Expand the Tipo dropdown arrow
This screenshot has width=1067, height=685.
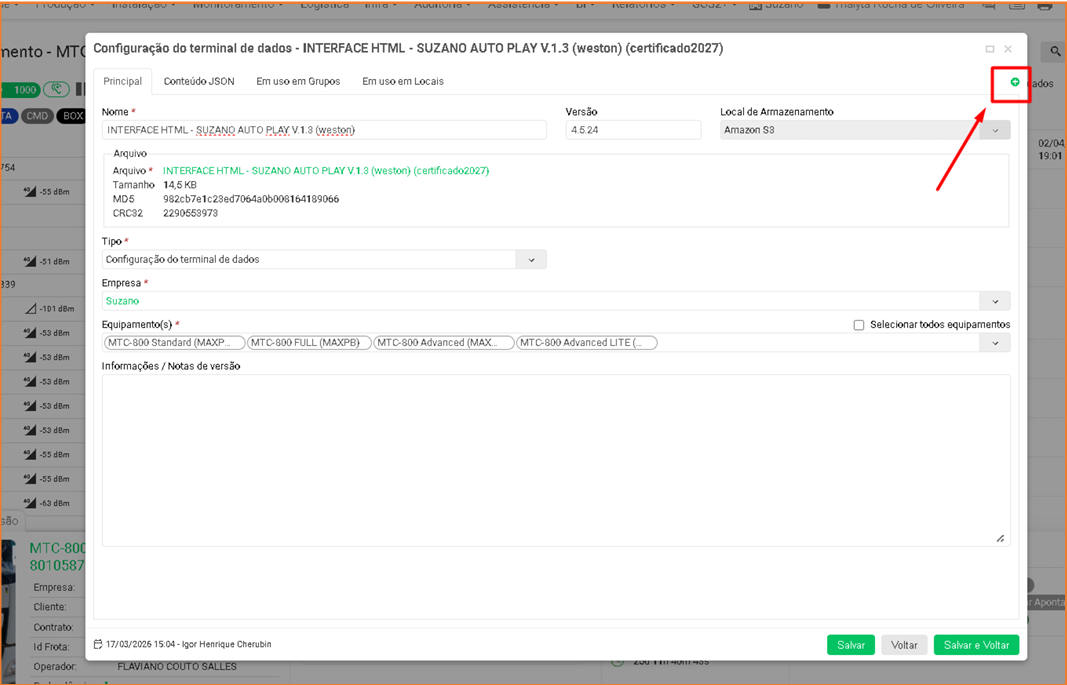click(x=531, y=260)
